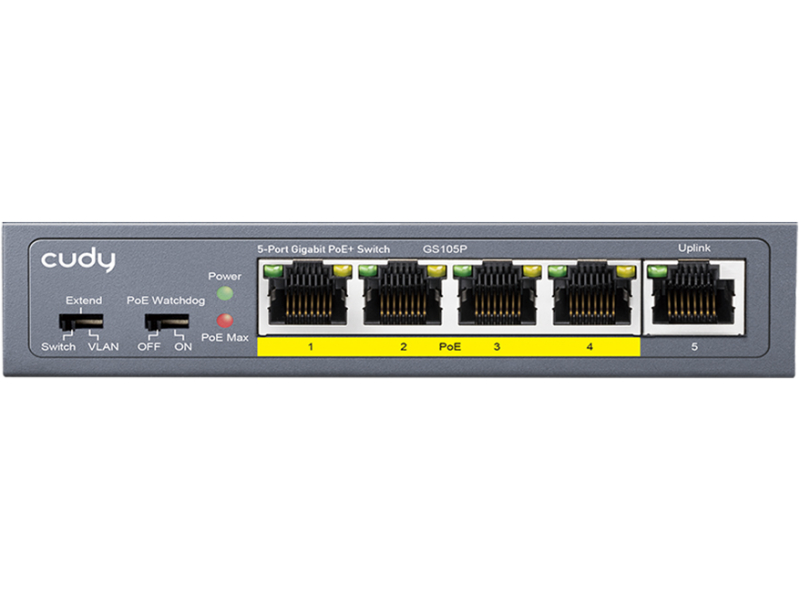Image resolution: width=800 pixels, height=600 pixels.
Task: Click the PoE Watchdog label
Action: click(166, 301)
